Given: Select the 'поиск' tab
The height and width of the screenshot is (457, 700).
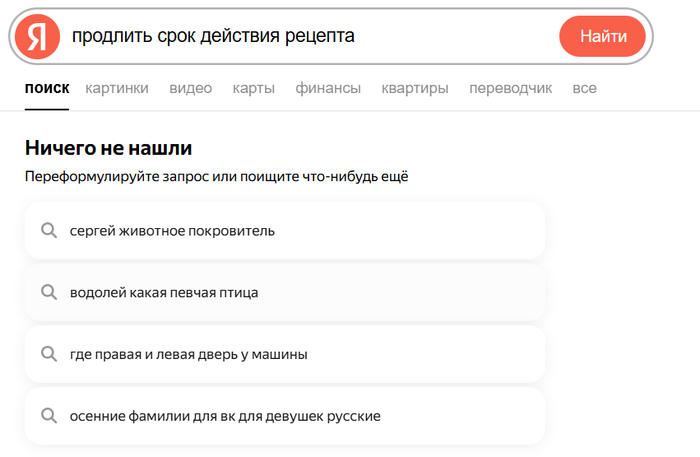Looking at the screenshot, I should coord(47,88).
